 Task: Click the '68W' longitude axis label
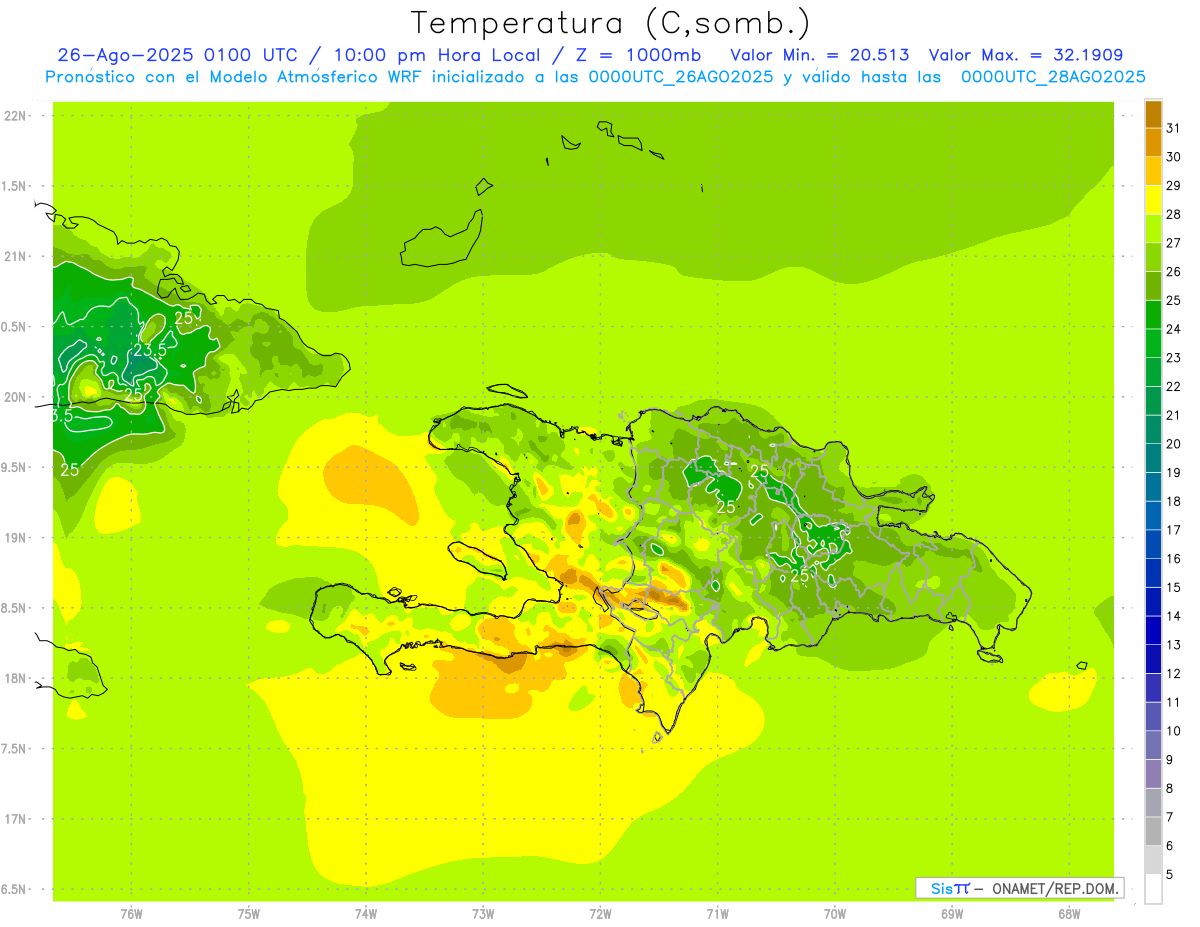tap(1069, 914)
